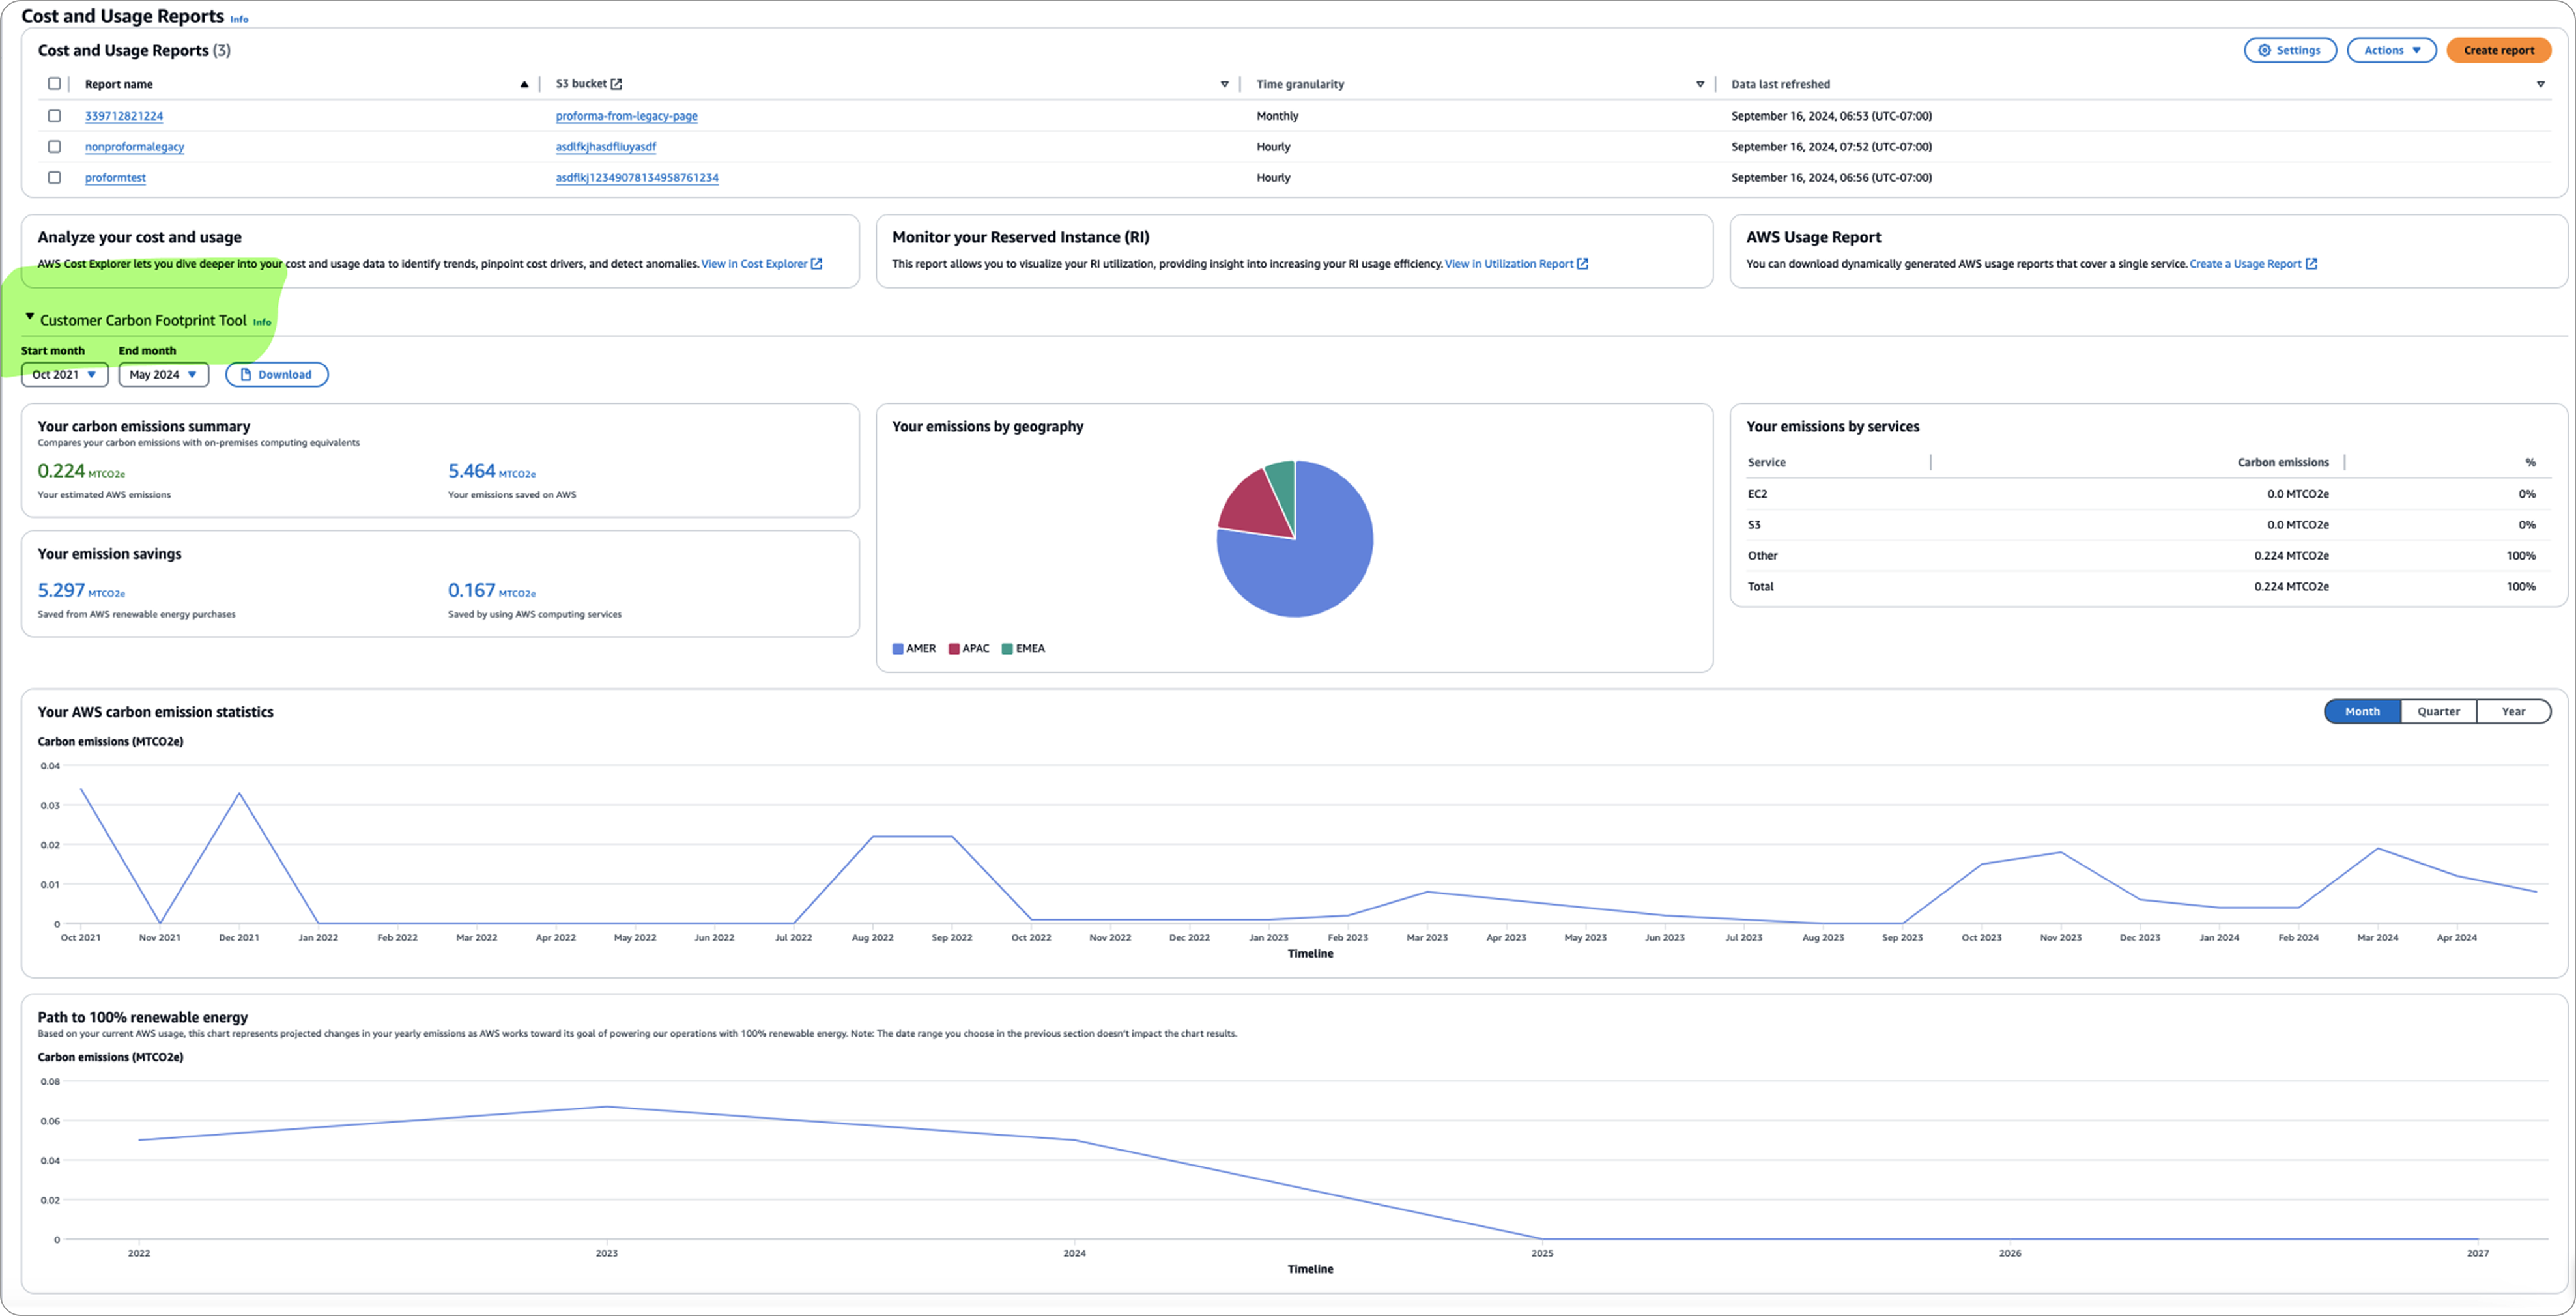Check the select-all reports checkbox
Image resolution: width=2576 pixels, height=1316 pixels.
point(55,84)
